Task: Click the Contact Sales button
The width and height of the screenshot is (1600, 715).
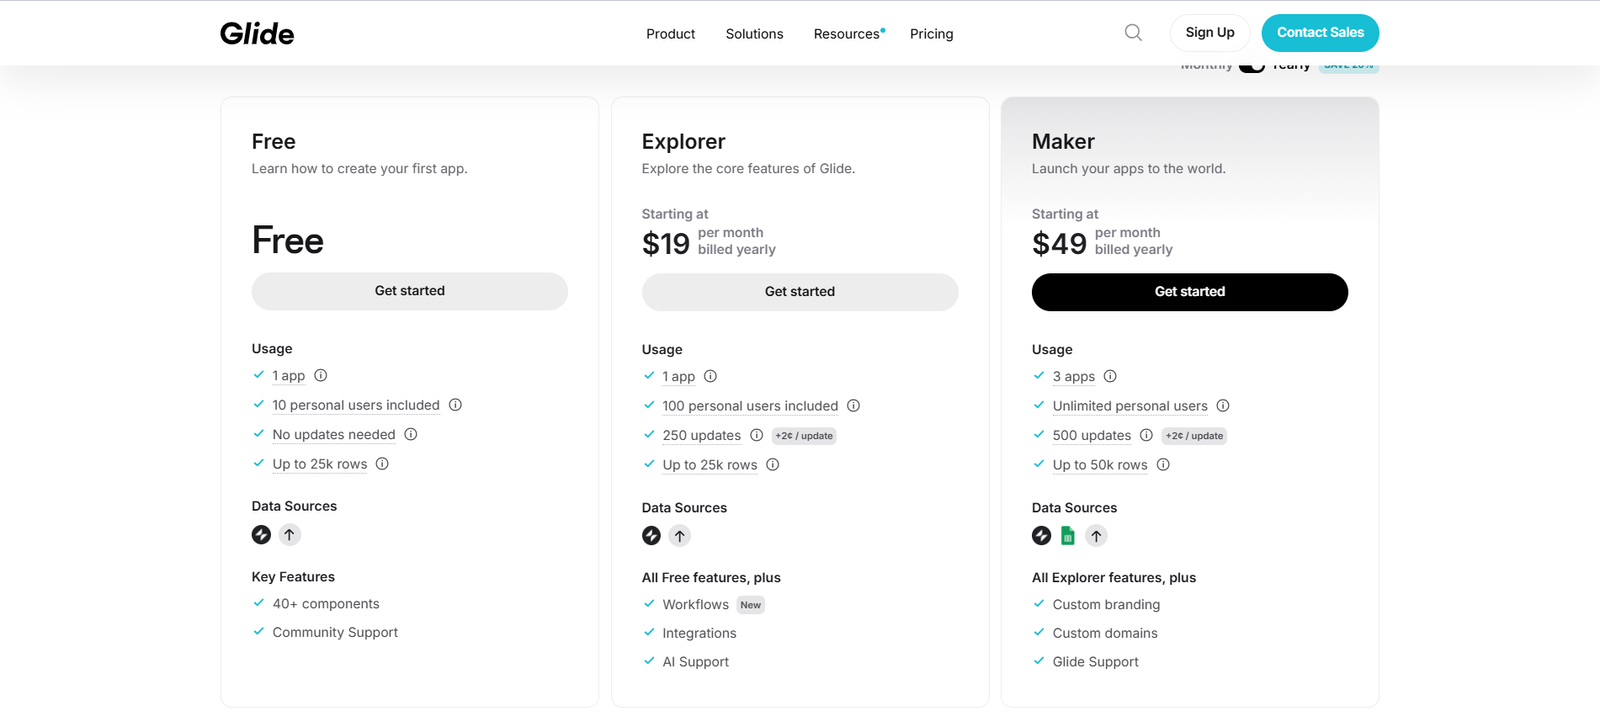Action: point(1320,33)
